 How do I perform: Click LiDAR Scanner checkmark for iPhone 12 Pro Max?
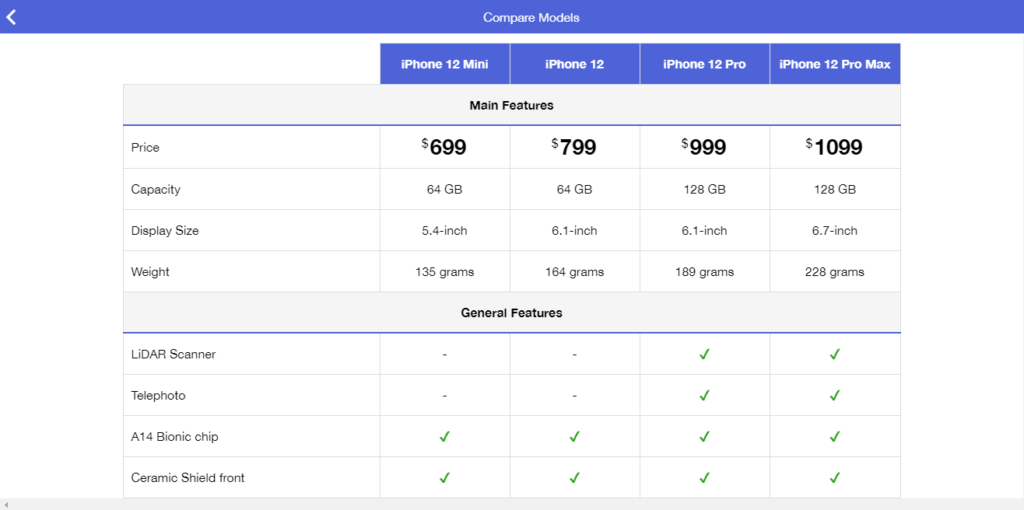(834, 354)
